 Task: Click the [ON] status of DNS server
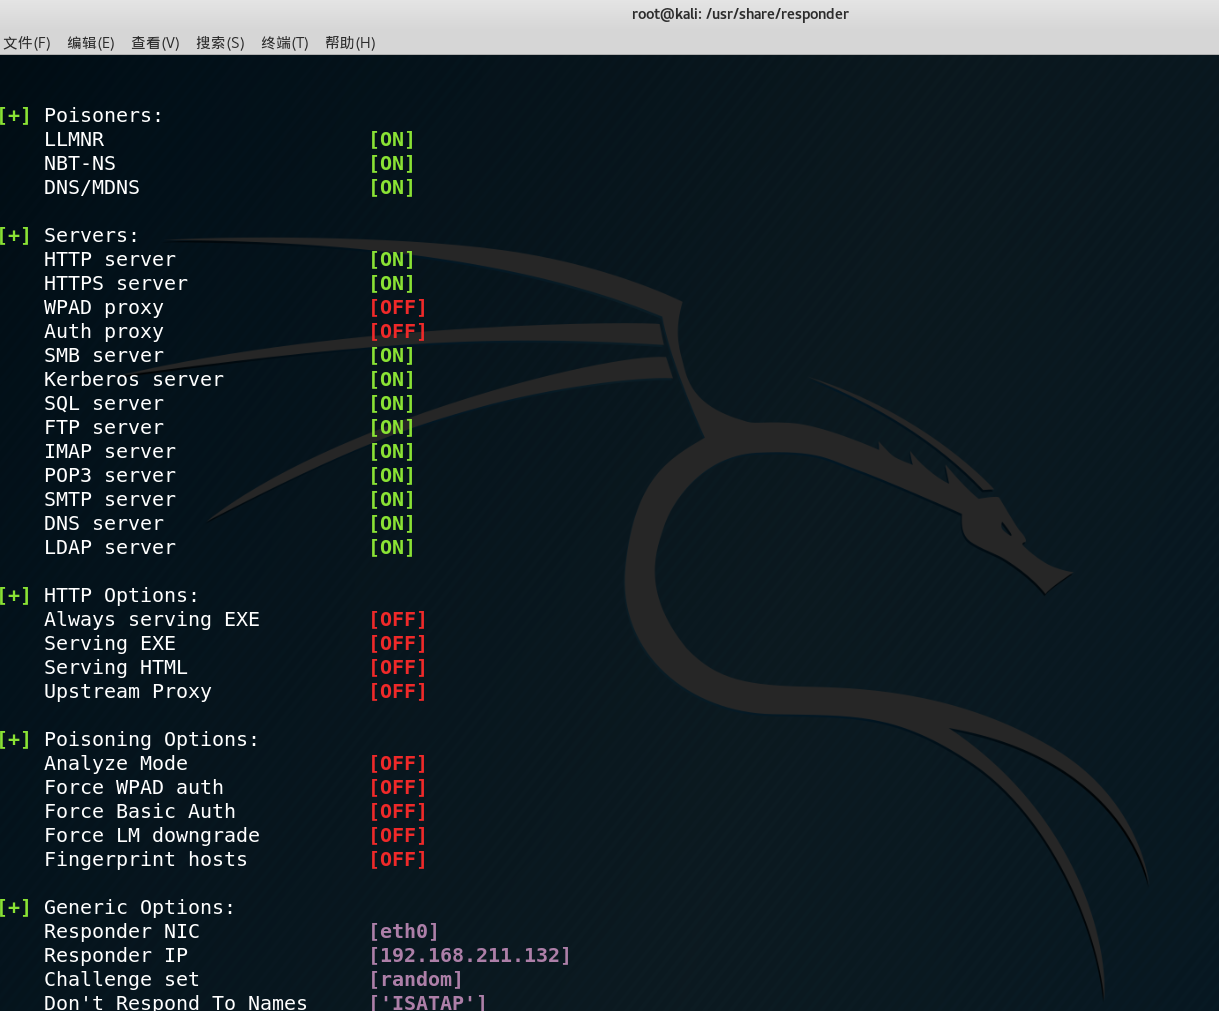click(392, 524)
